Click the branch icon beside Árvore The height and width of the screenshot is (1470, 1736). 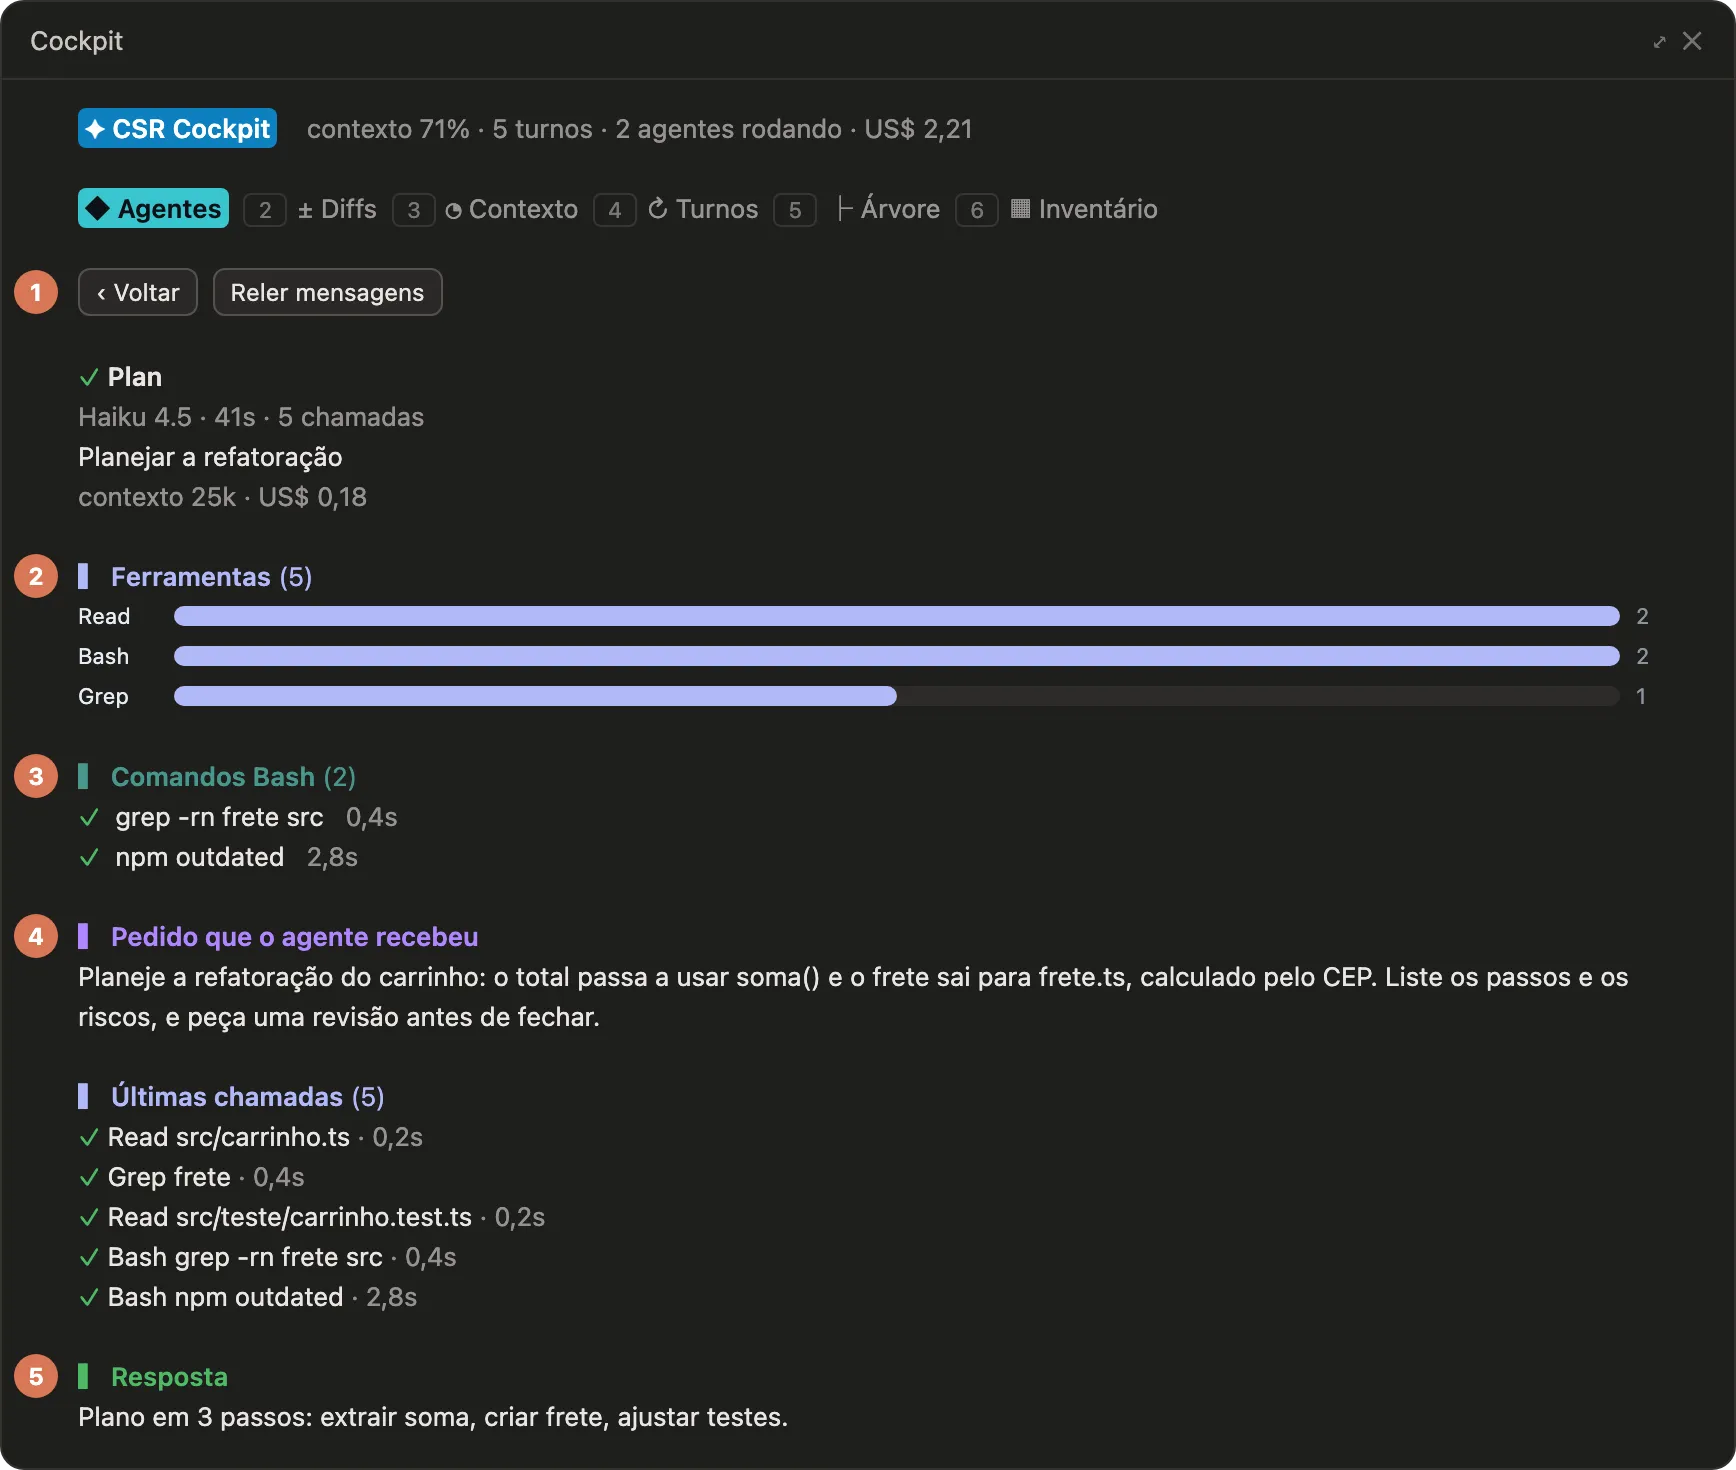pyautogui.click(x=844, y=208)
